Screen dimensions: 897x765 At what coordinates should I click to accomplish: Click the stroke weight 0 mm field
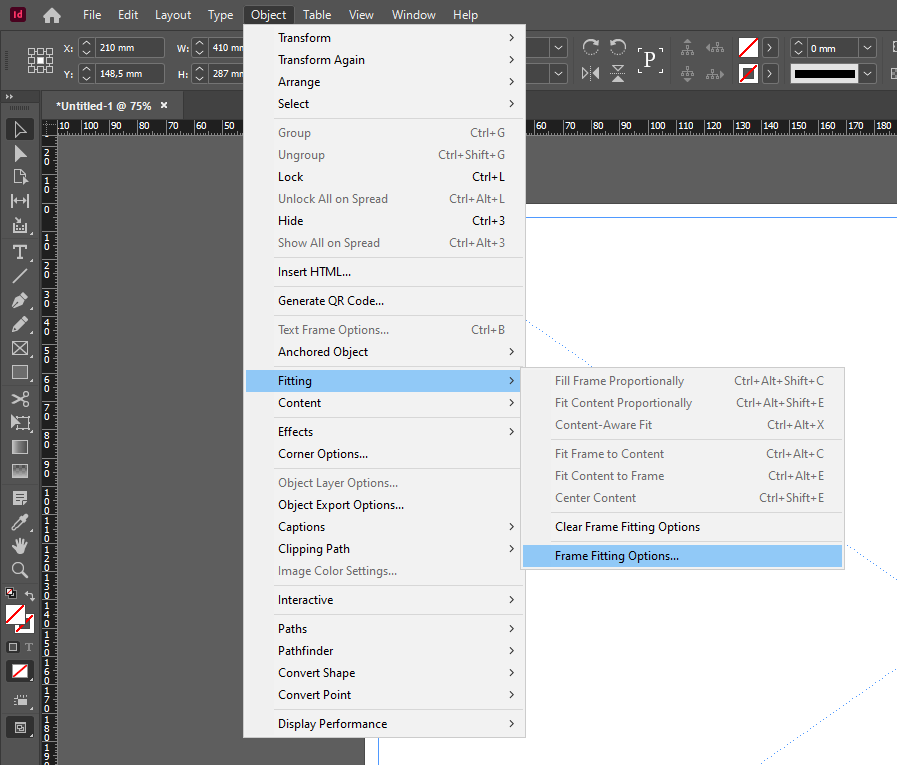tap(832, 48)
